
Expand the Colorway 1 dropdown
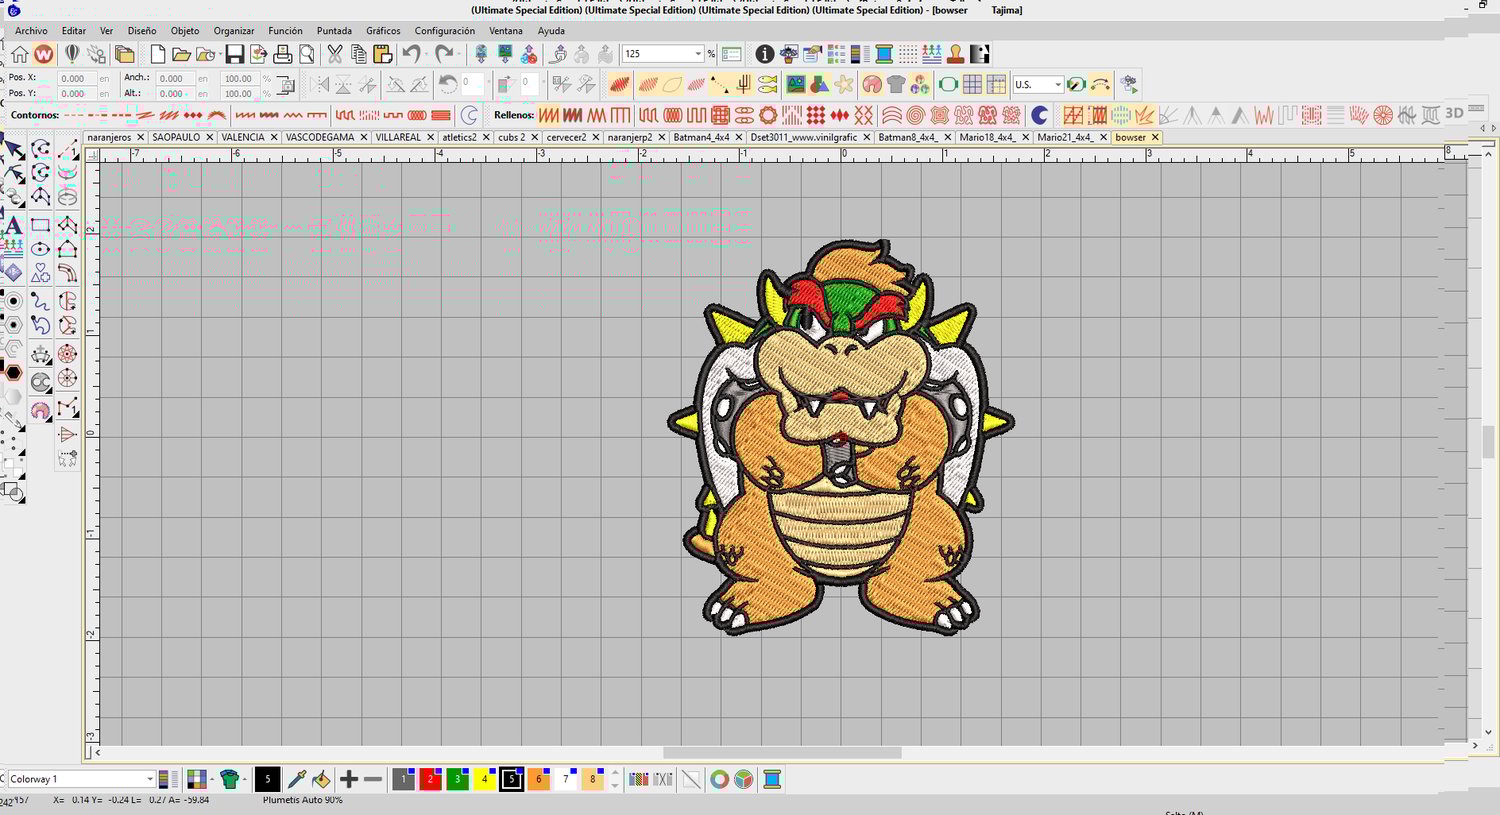[150, 779]
